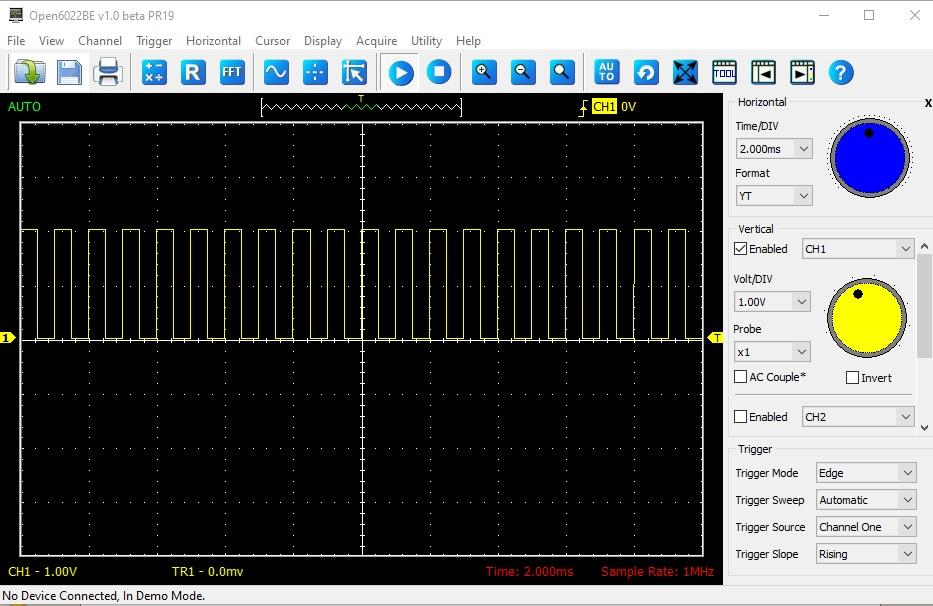The image size is (933, 606).
Task: Disable the CH1 Enabled checkbox
Action: click(741, 249)
